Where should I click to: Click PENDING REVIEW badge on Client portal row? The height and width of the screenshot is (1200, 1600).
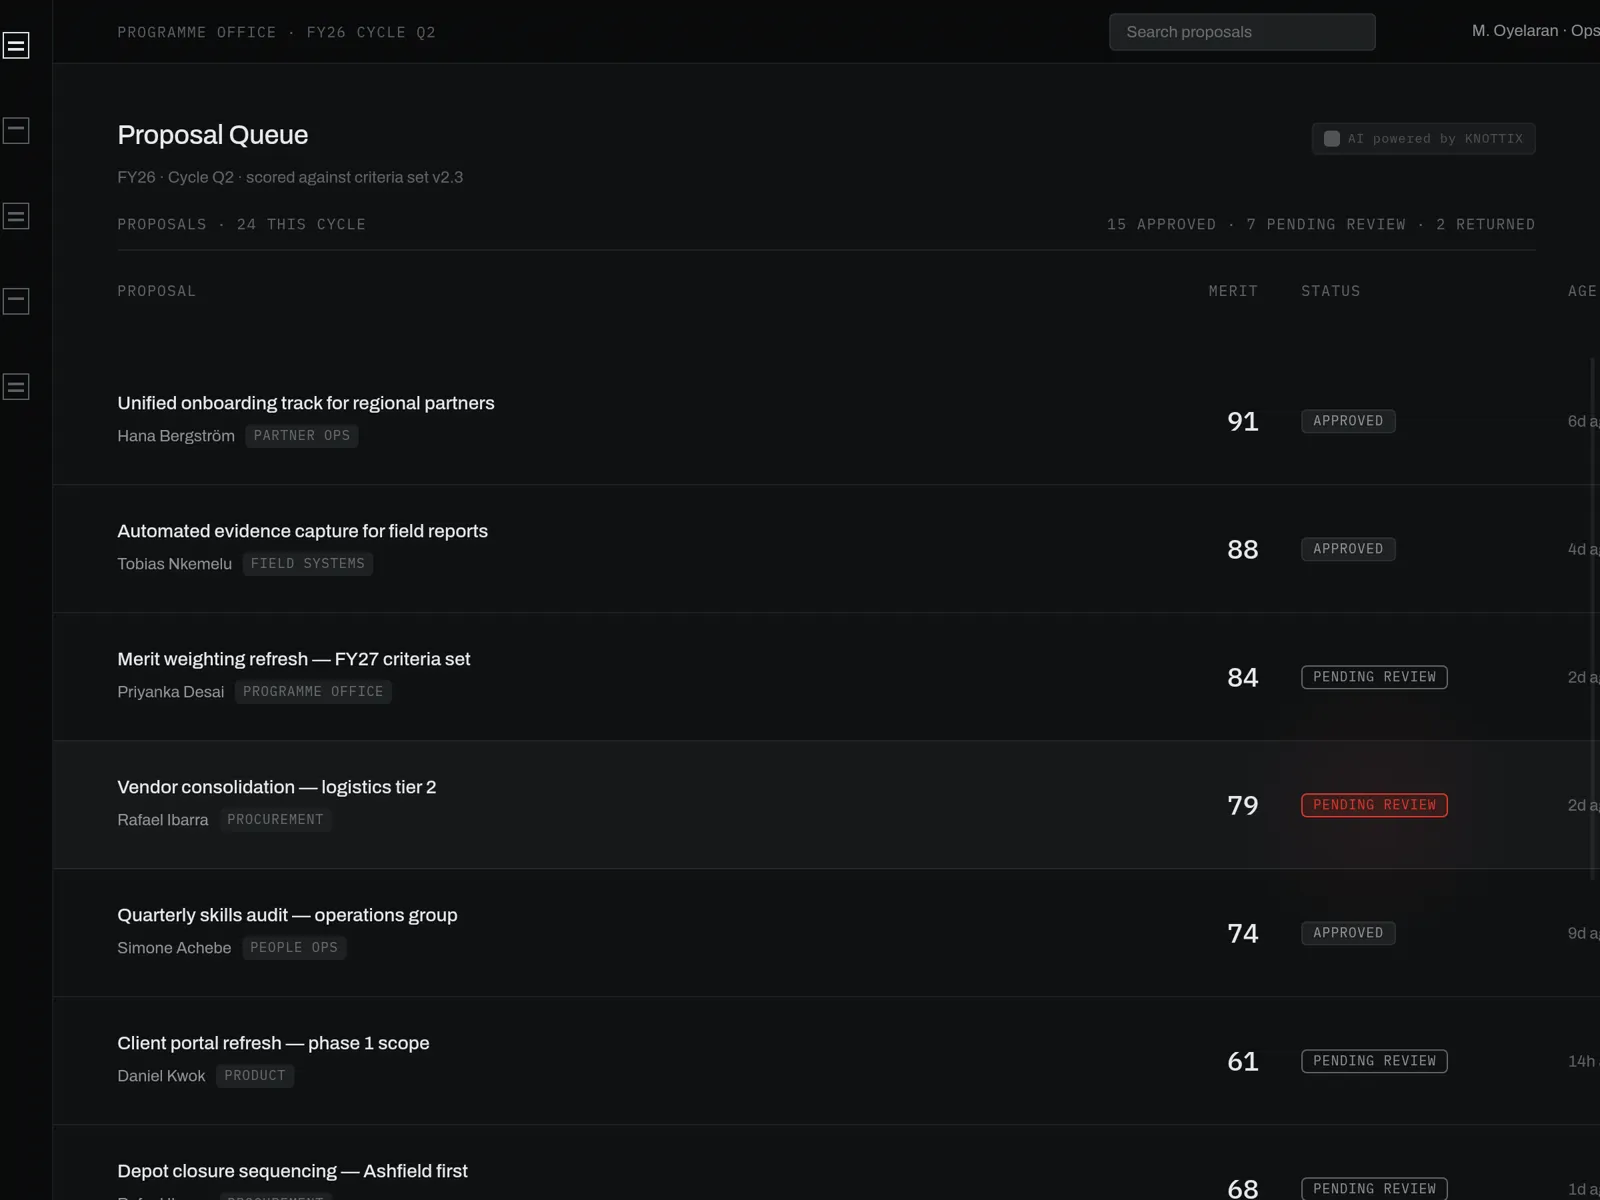tap(1374, 1061)
